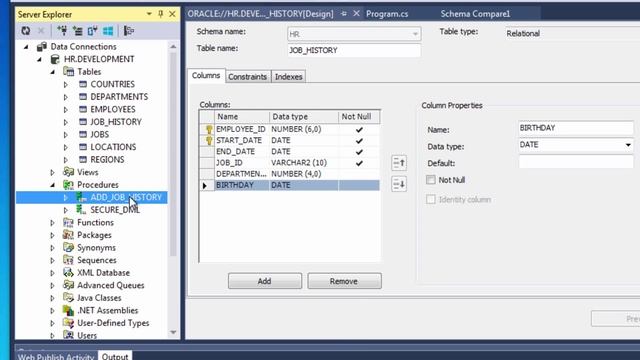
Task: Toggle Not Null for END_DATE row
Action: click(x=359, y=152)
